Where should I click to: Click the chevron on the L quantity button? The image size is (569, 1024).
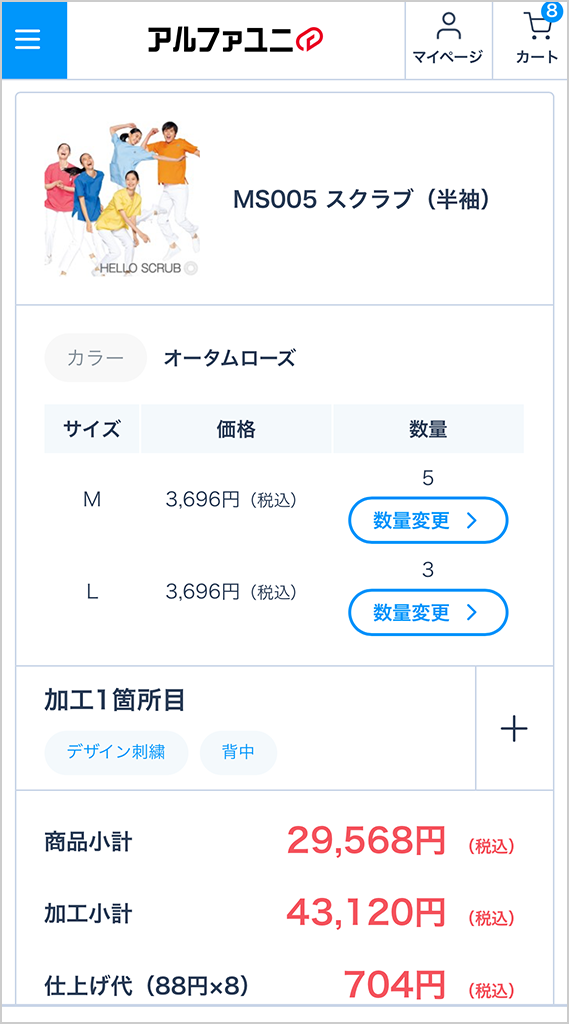click(472, 613)
